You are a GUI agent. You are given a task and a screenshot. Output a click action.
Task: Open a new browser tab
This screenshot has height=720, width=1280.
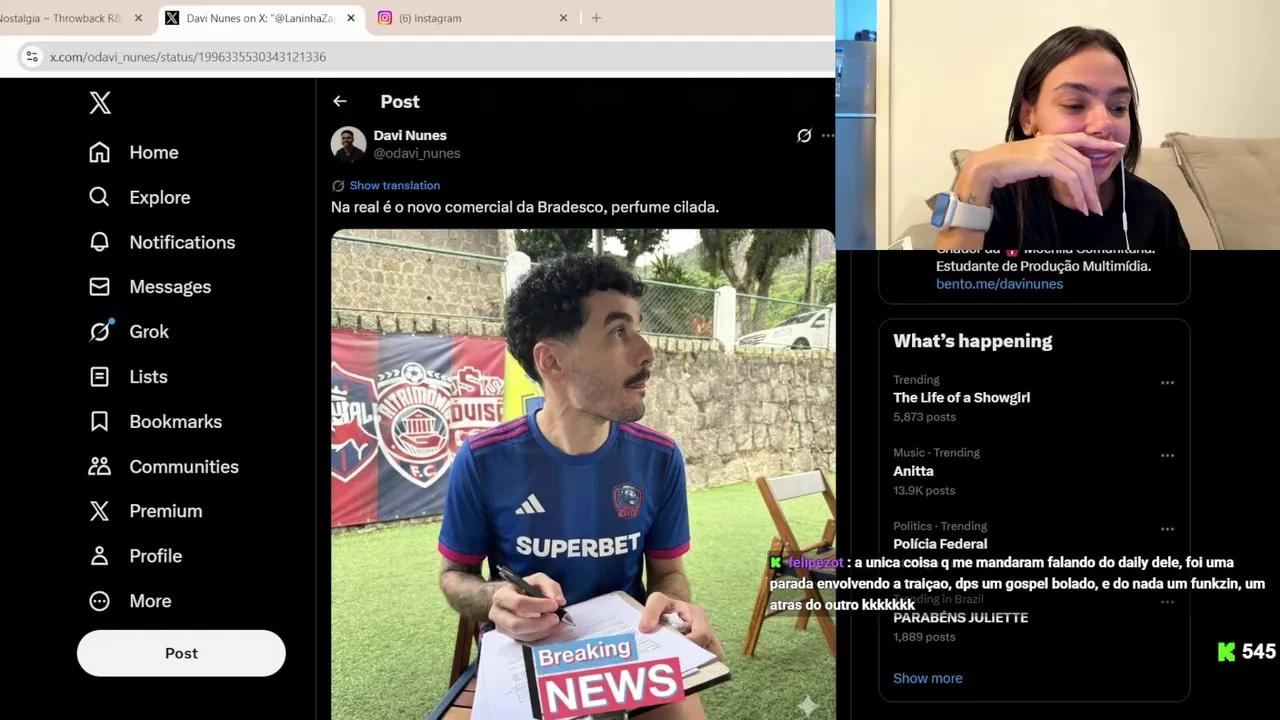click(596, 18)
